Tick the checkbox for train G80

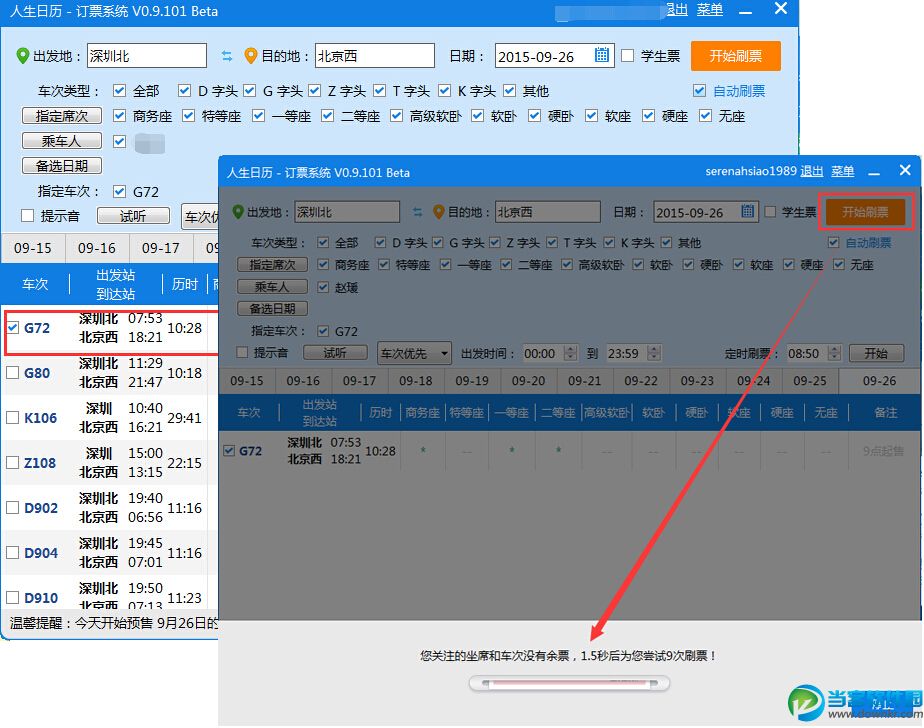click(x=13, y=373)
